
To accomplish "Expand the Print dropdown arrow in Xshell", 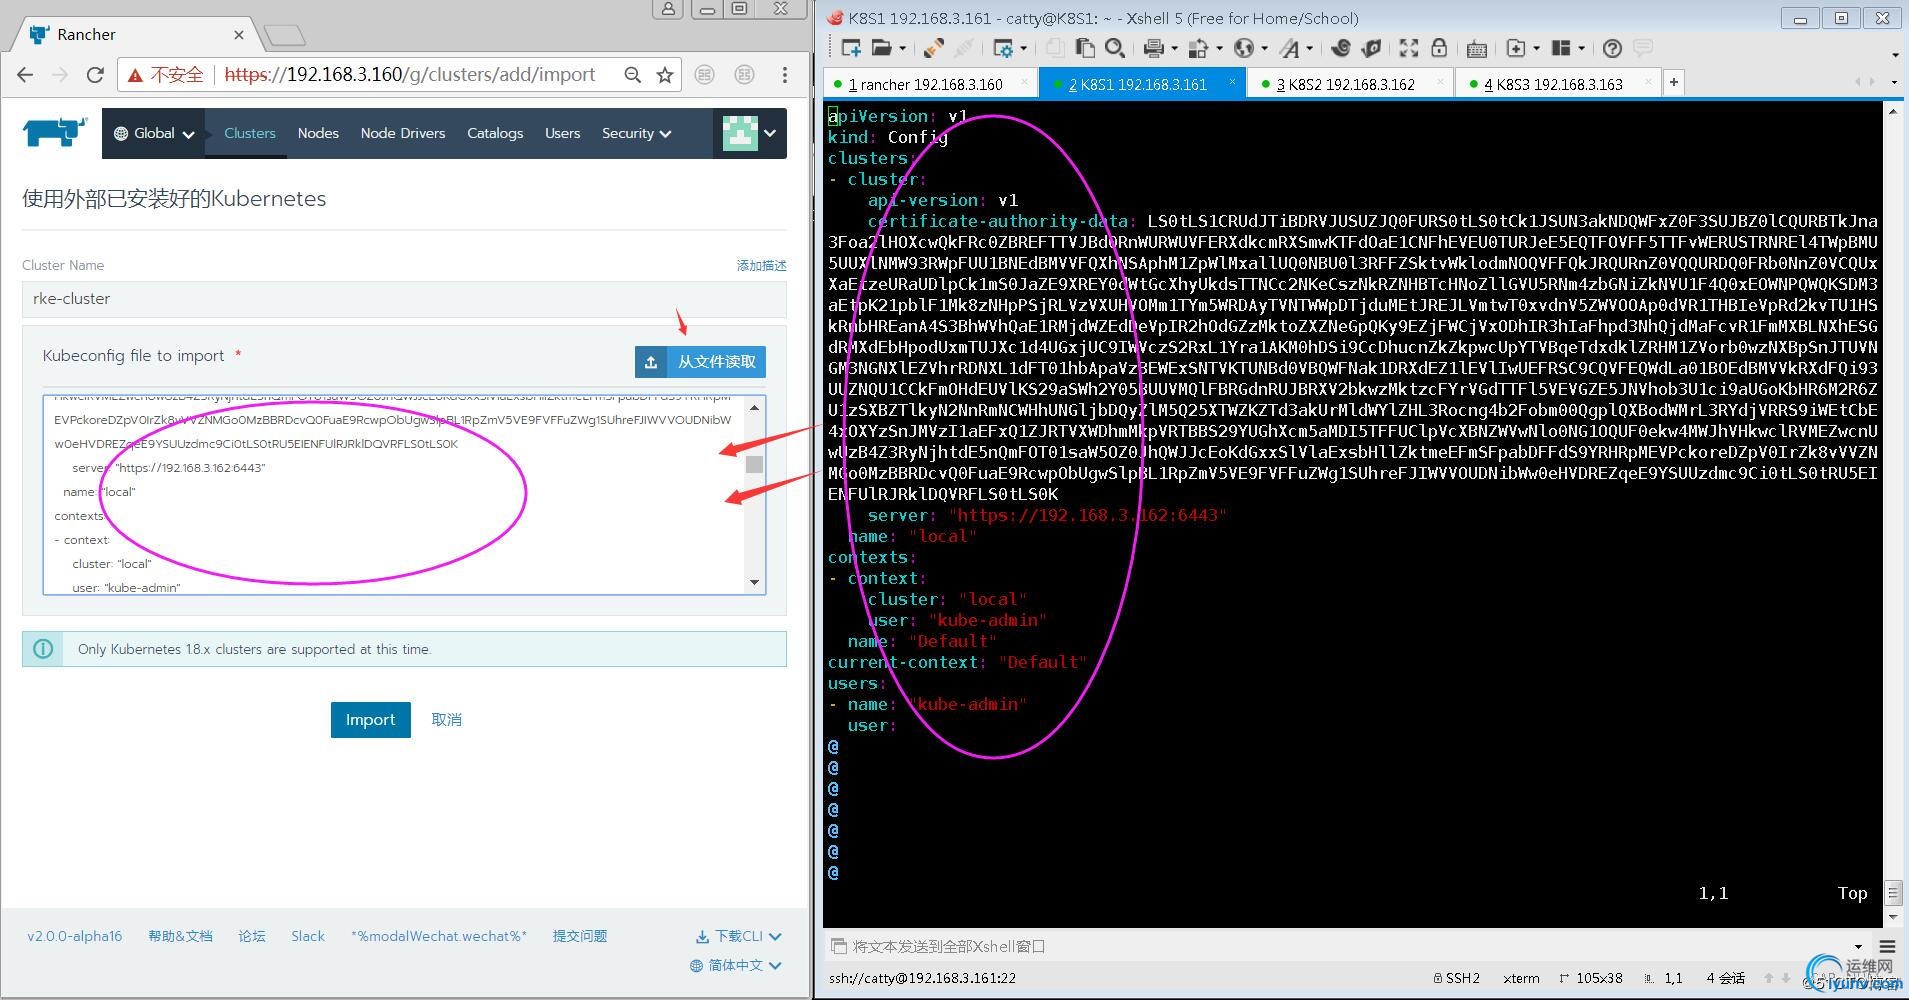I will [x=1174, y=48].
